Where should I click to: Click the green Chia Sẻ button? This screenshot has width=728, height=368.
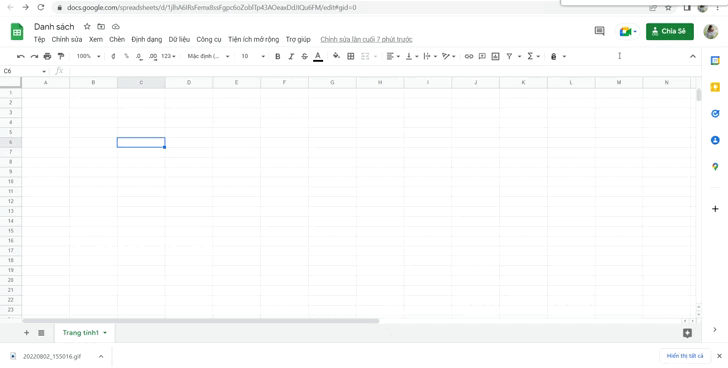670,31
